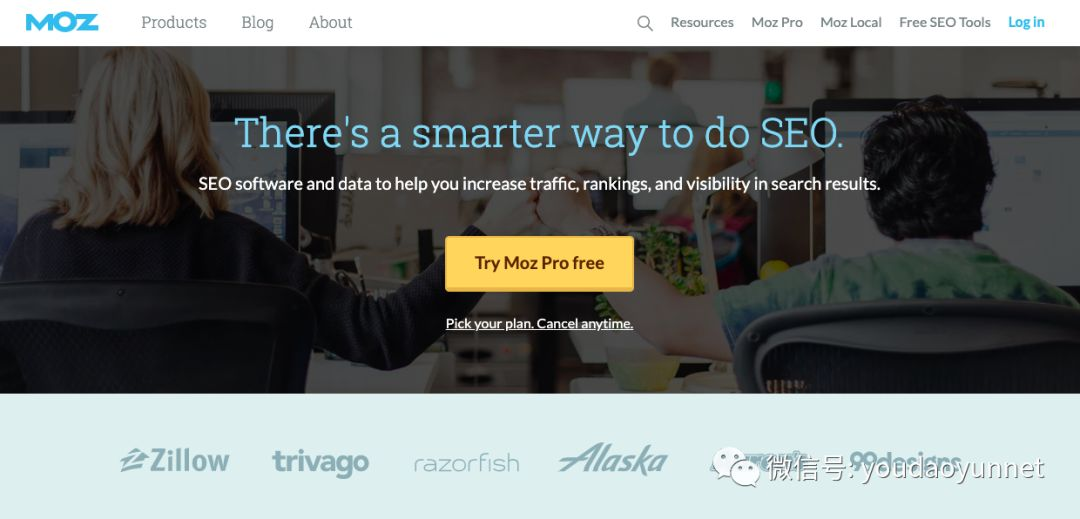Open the Moz Pro link
Viewport: 1080px width, 519px height.
(777, 23)
